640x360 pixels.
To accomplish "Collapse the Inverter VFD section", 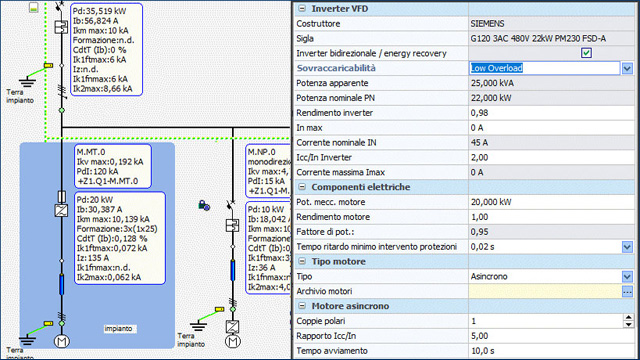I will (x=302, y=9).
